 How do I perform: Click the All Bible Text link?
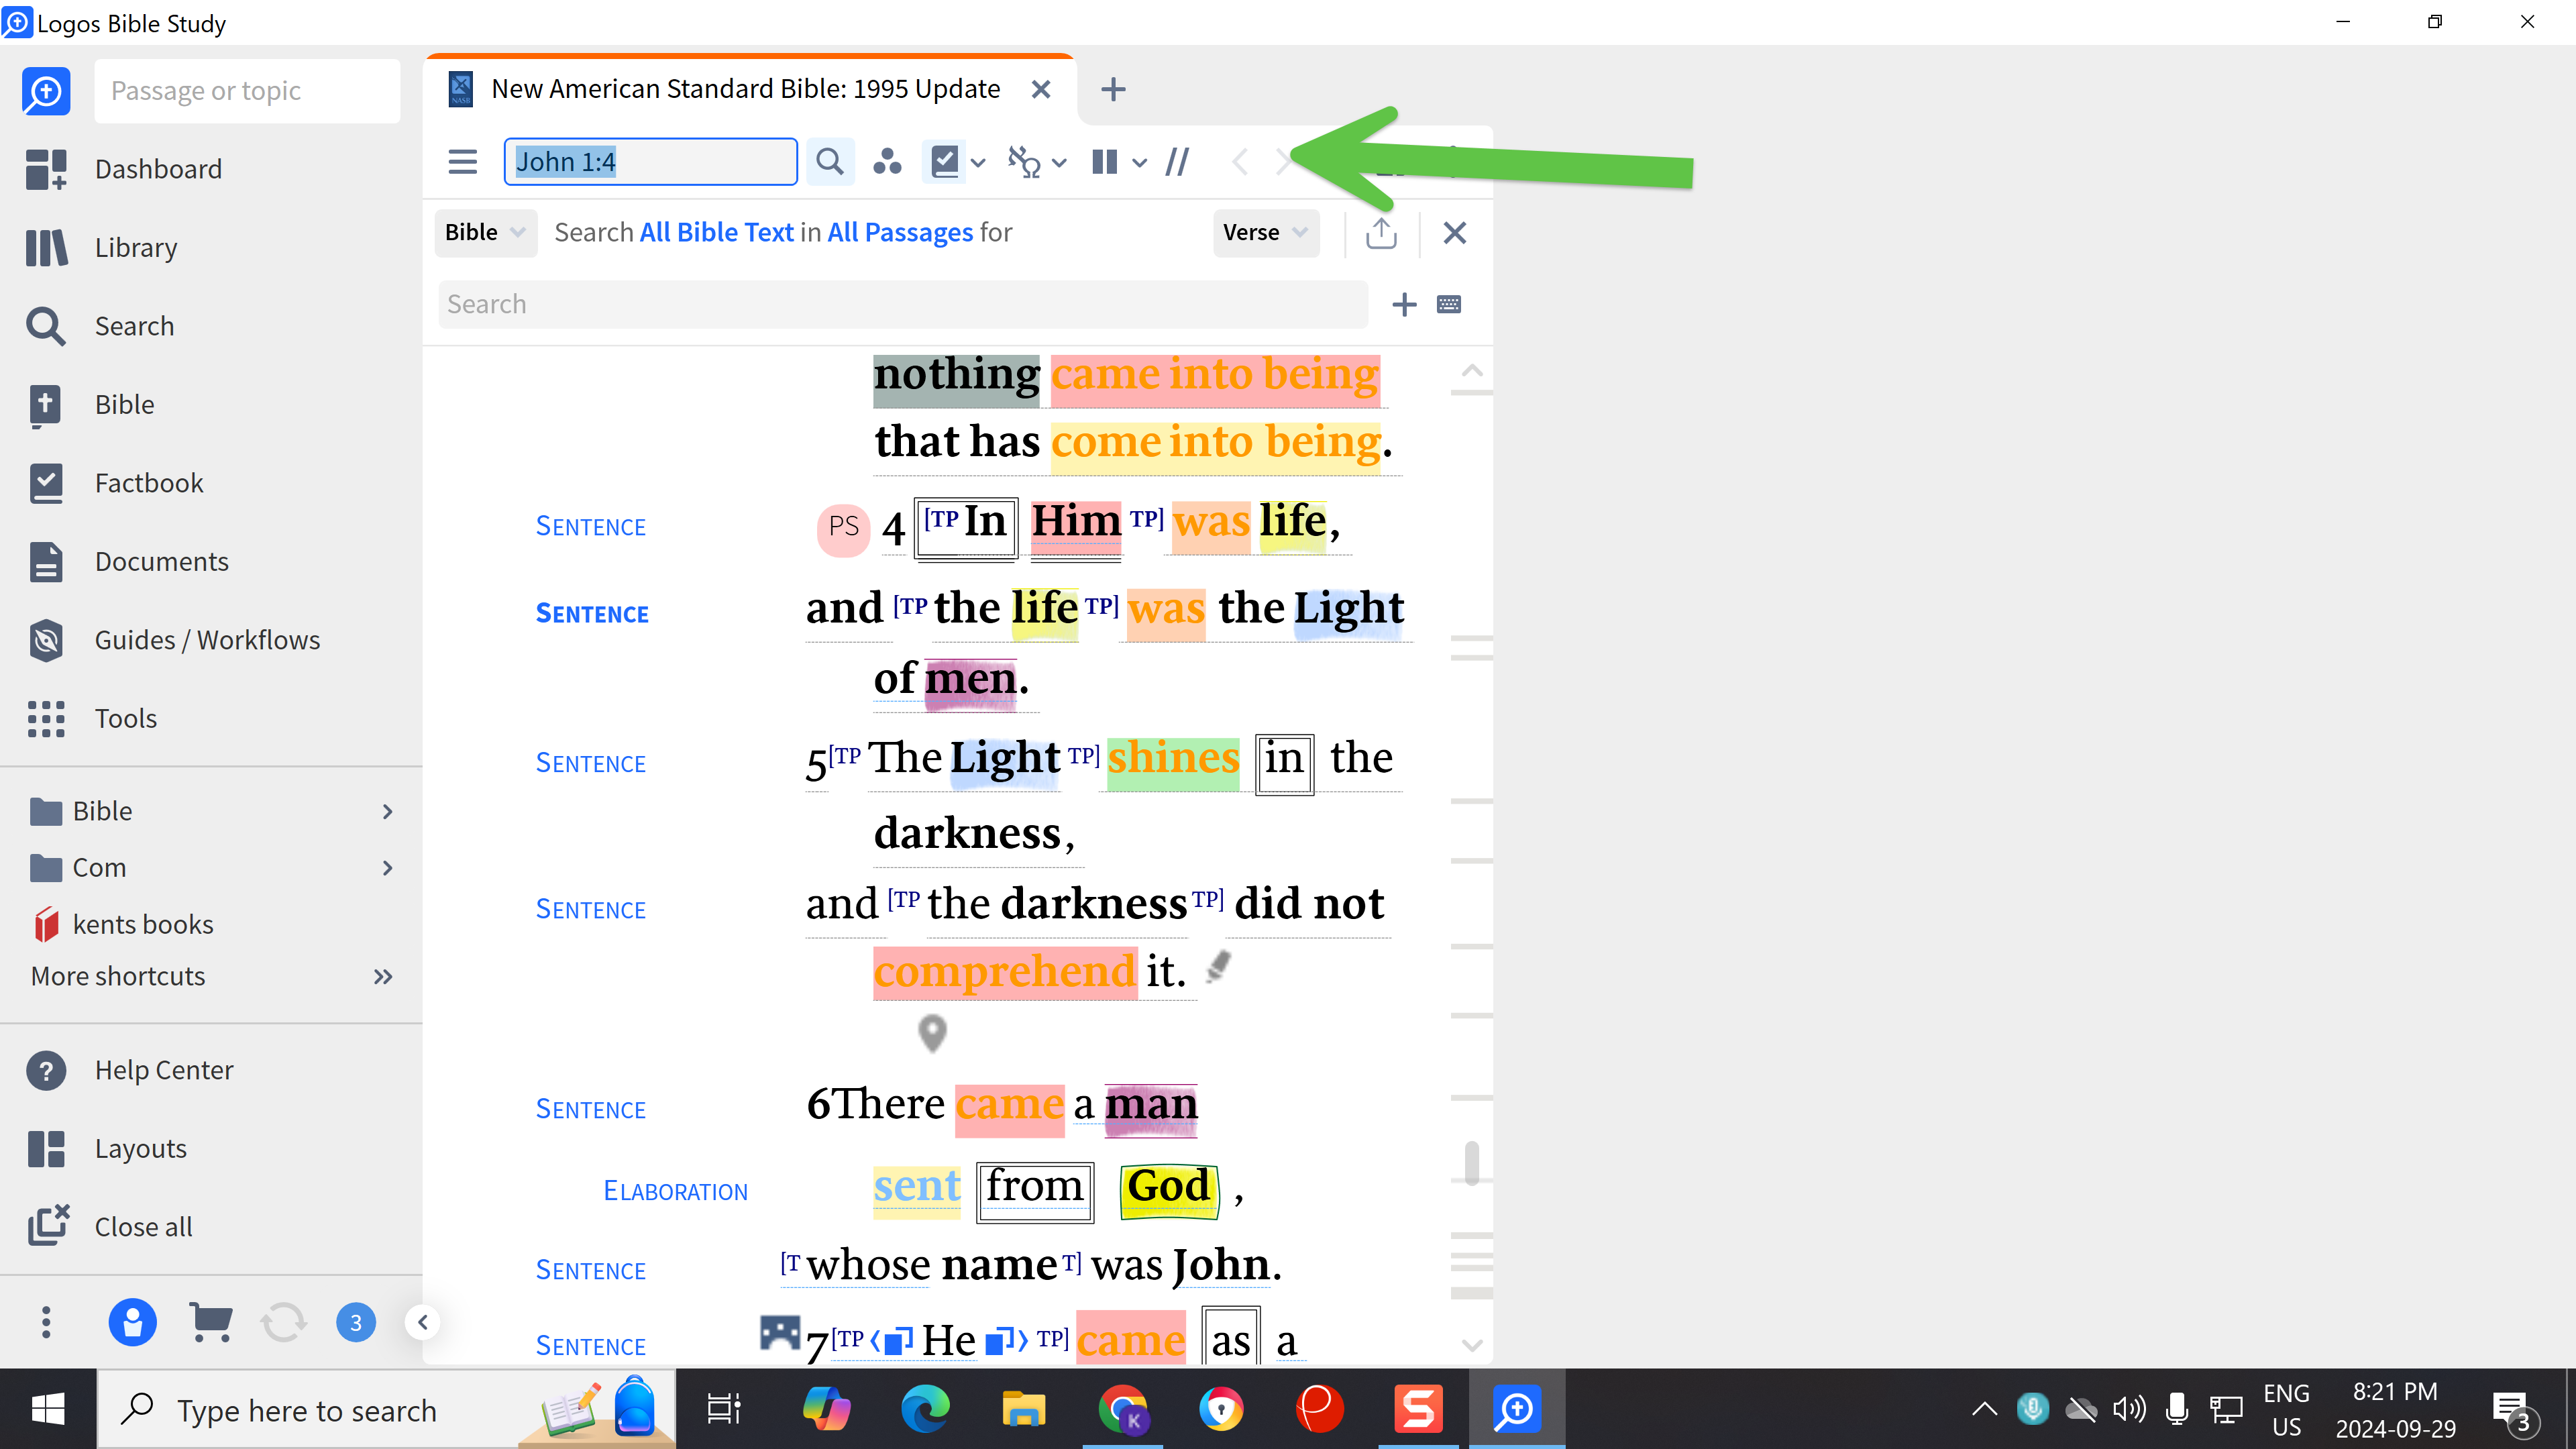coord(717,232)
